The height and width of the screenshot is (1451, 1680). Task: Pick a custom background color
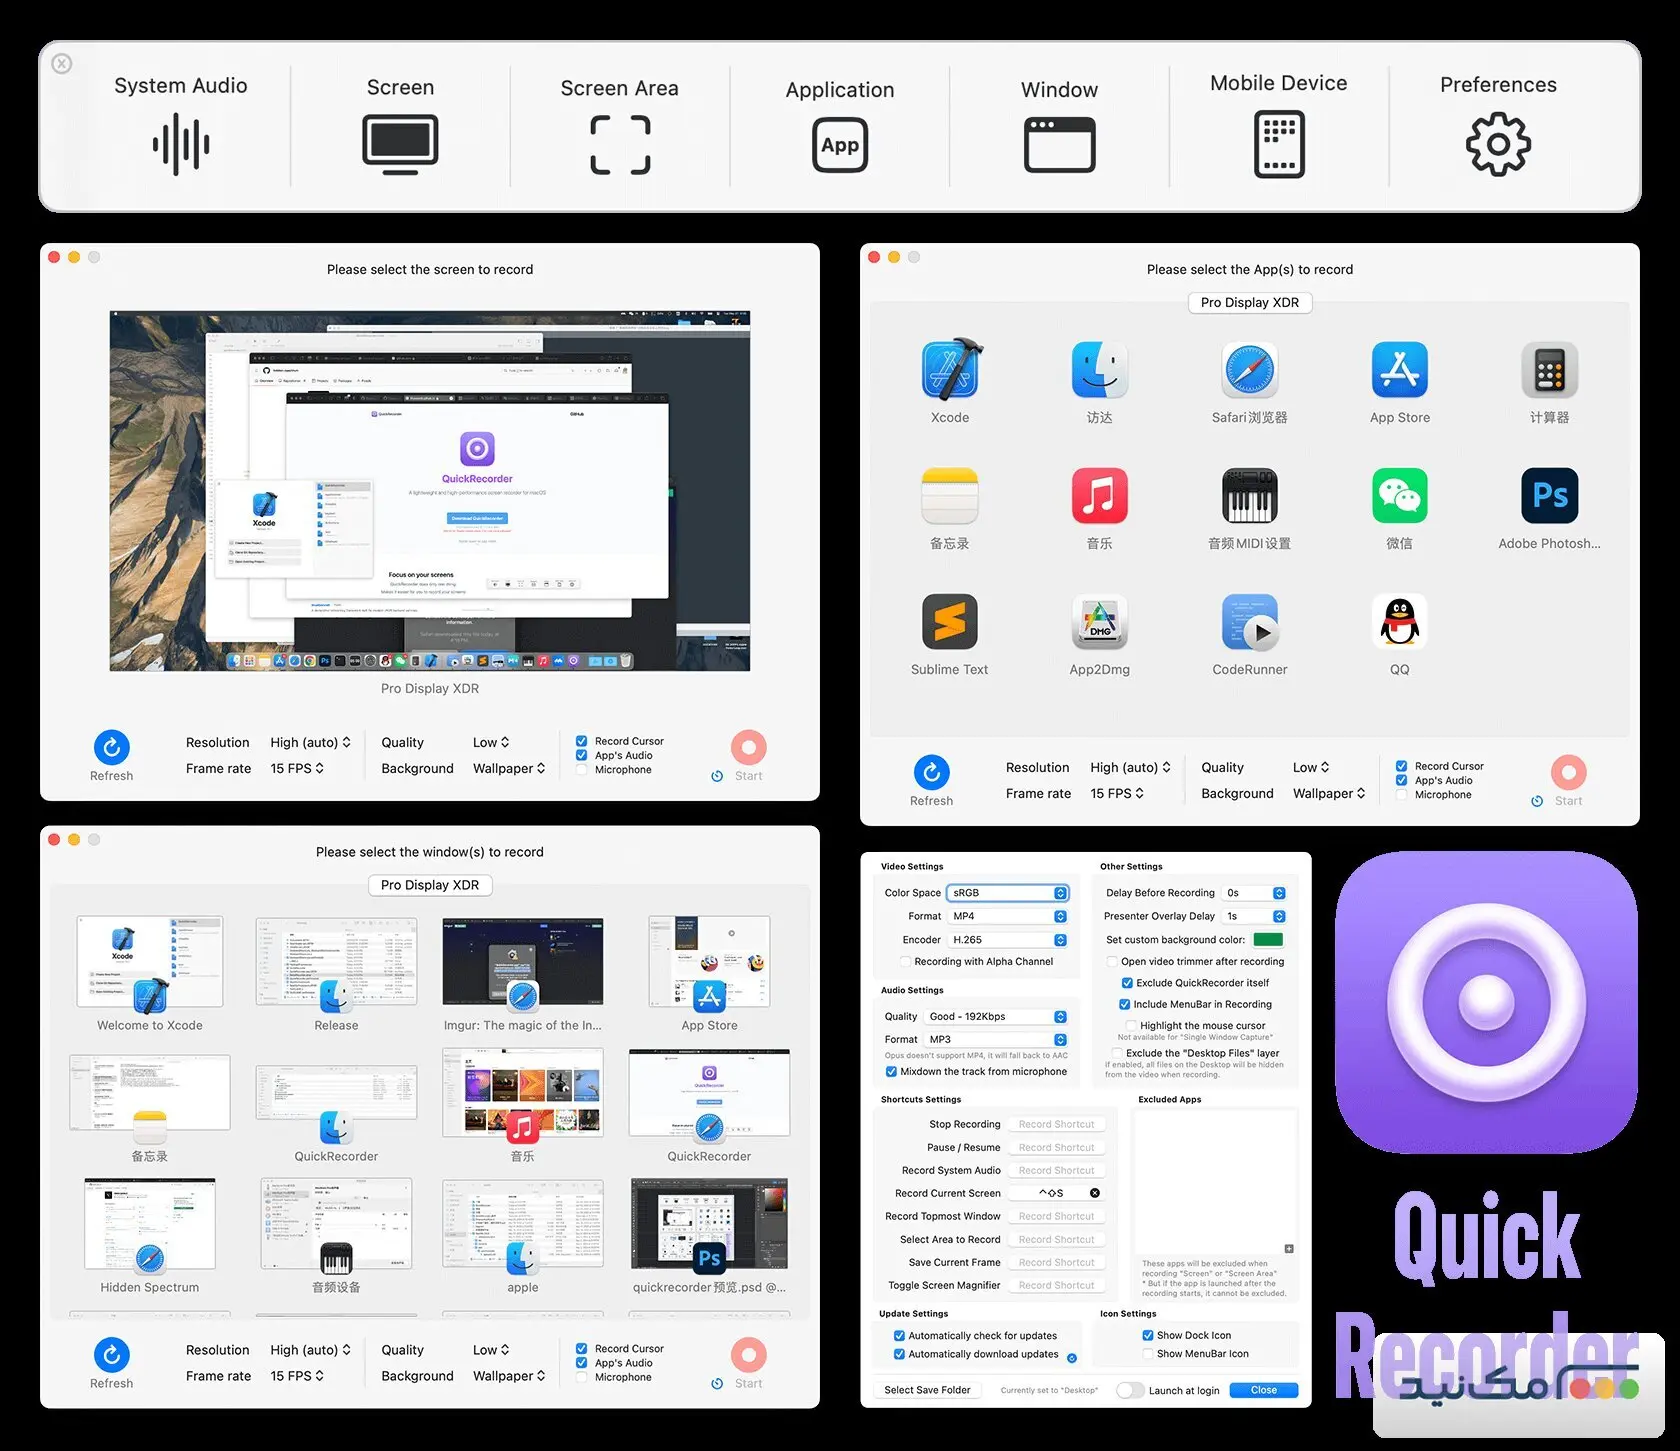[1268, 939]
